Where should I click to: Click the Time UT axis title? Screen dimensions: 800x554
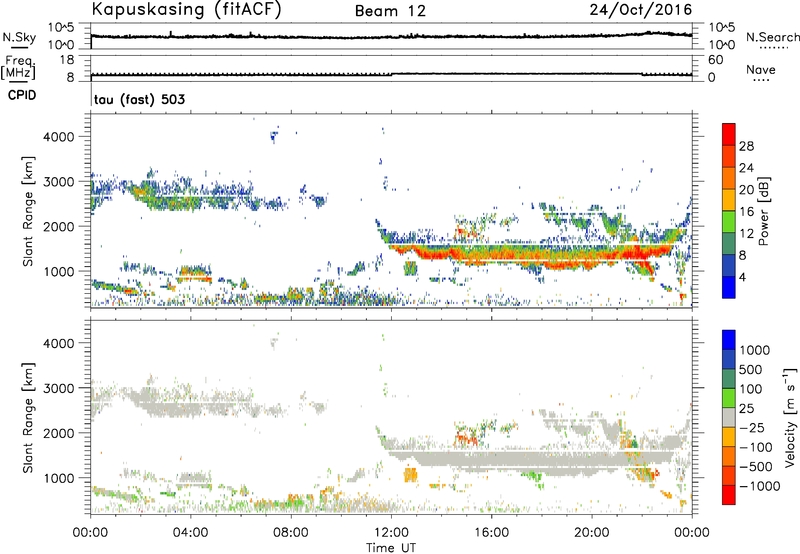tap(391, 548)
